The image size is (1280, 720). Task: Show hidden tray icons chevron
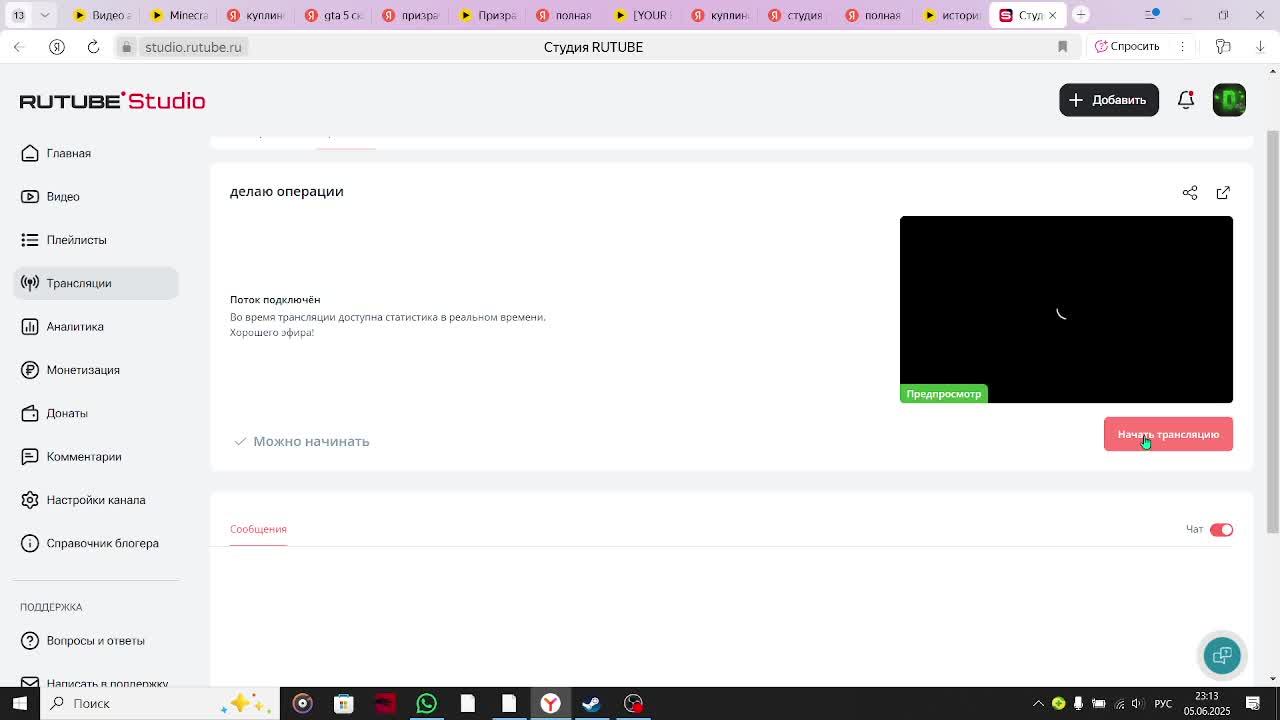tap(1038, 703)
